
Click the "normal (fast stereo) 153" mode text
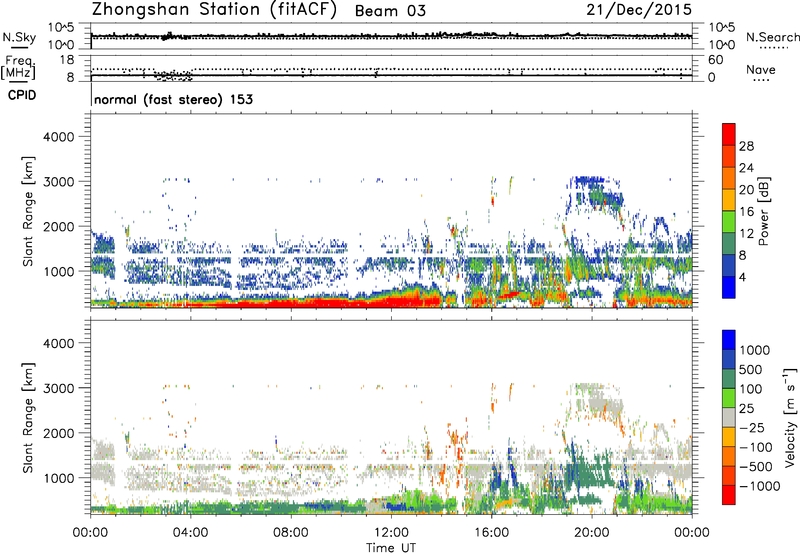pos(173,99)
